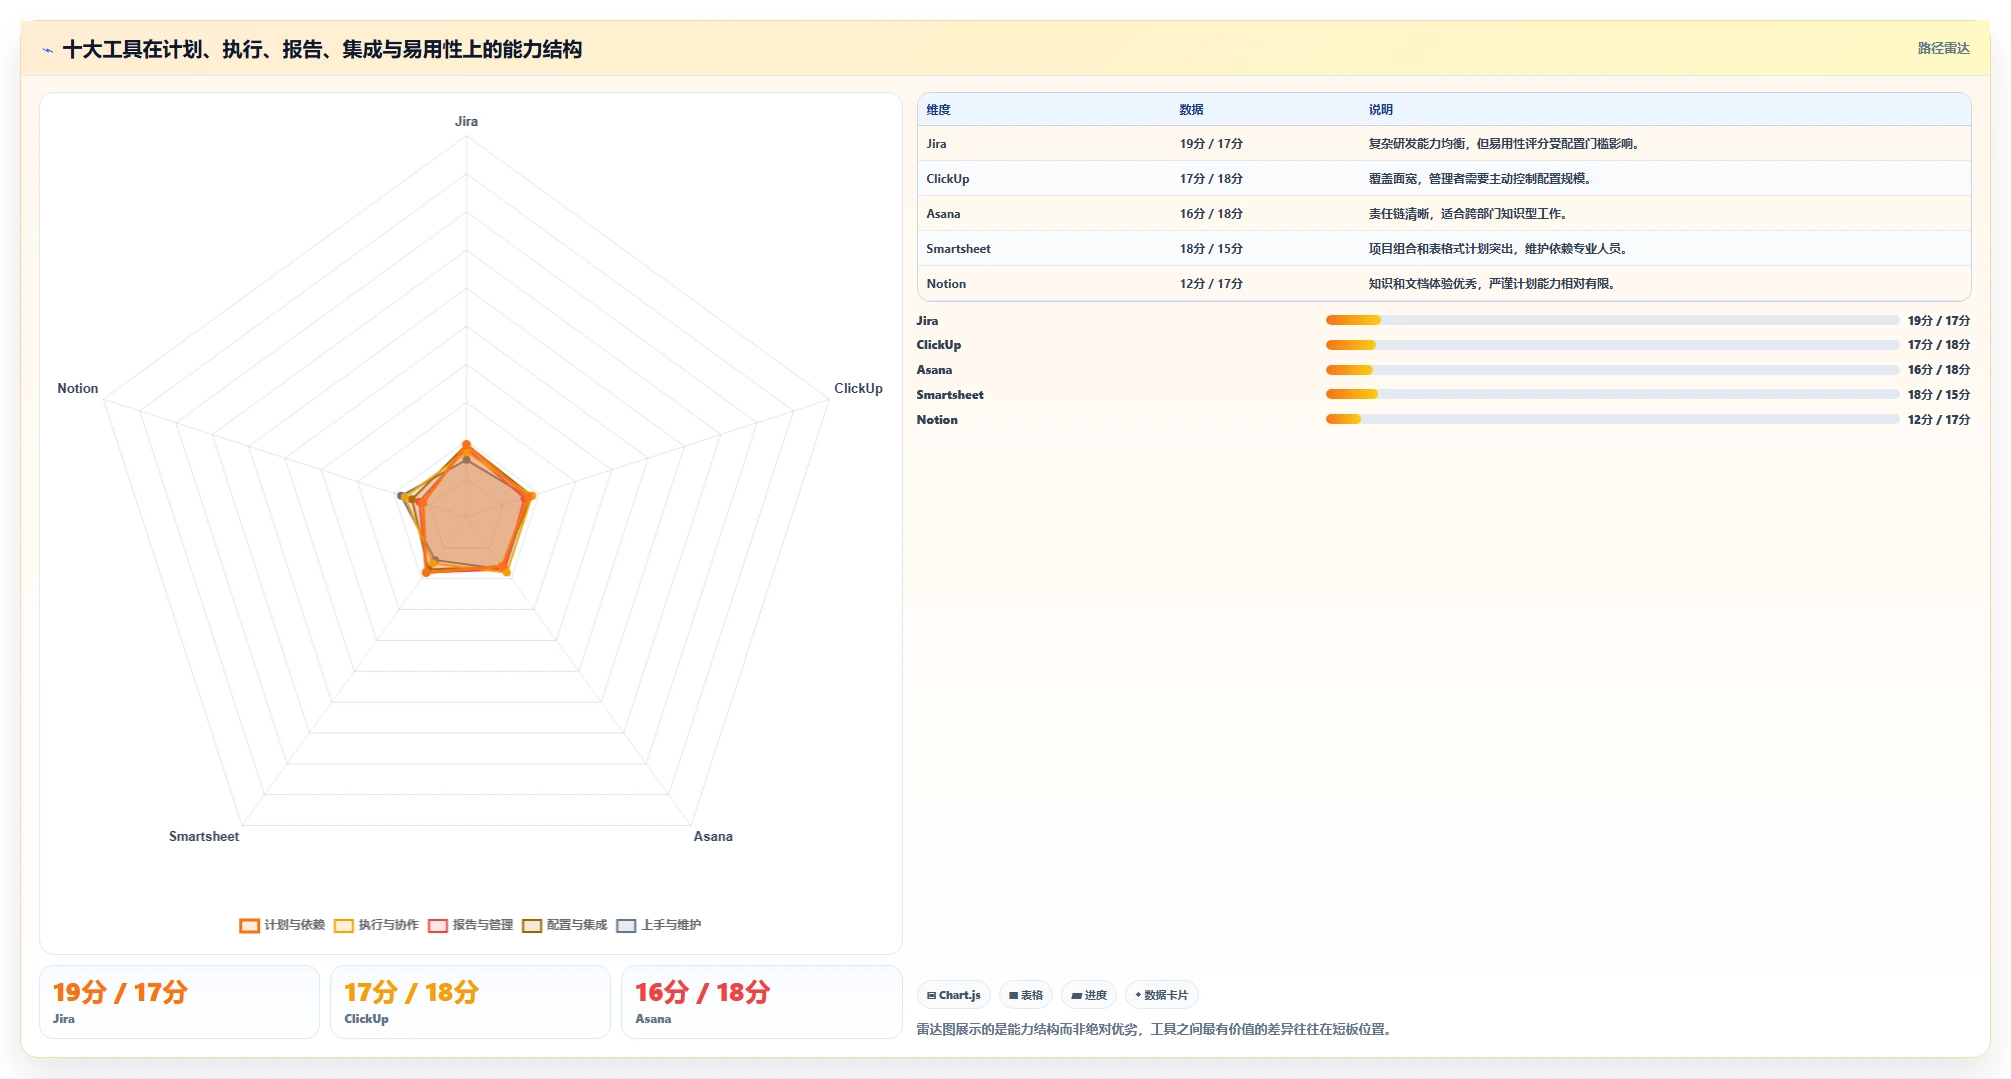Hide the 报告与管理 legend series
Screen dimensions: 2011x1079
click(x=470, y=925)
